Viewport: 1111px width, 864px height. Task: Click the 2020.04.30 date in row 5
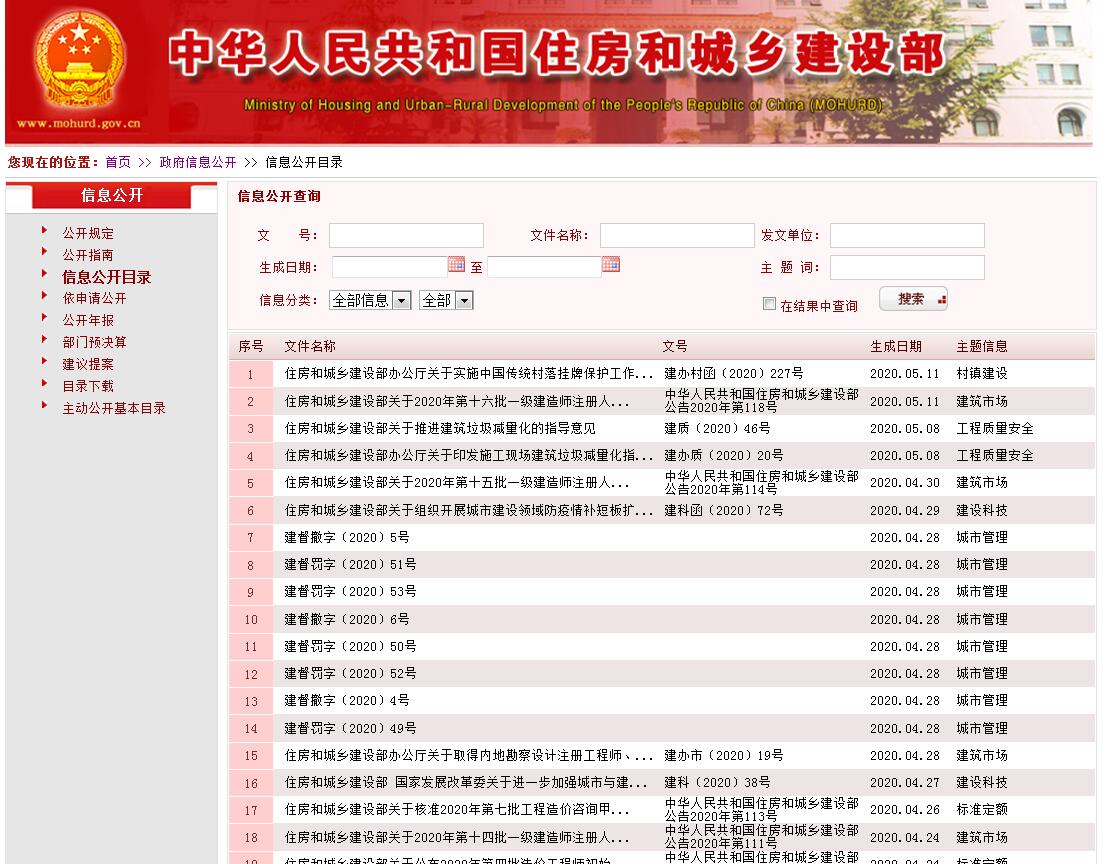tap(905, 483)
